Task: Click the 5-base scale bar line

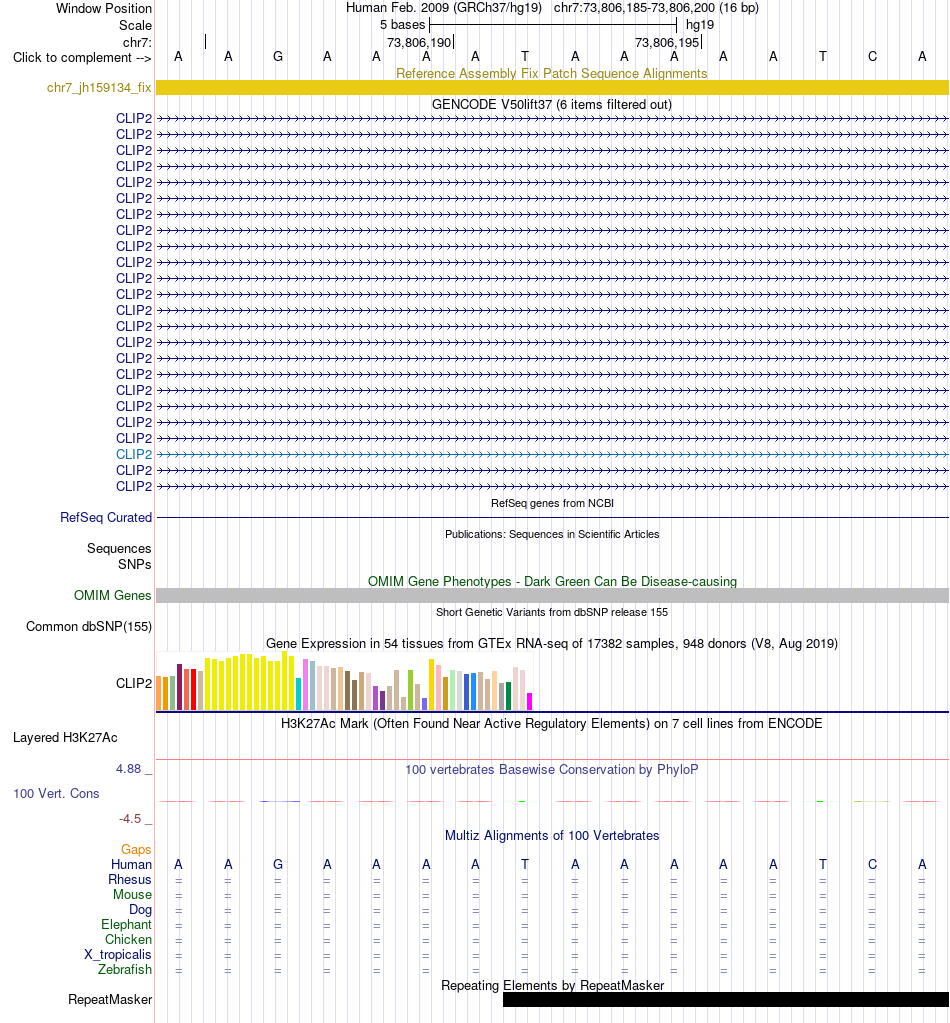Action: tap(553, 25)
